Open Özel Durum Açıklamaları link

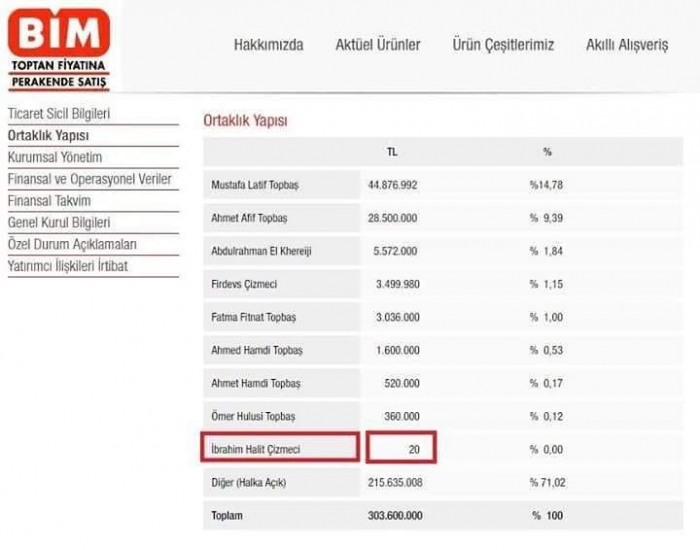[72, 244]
